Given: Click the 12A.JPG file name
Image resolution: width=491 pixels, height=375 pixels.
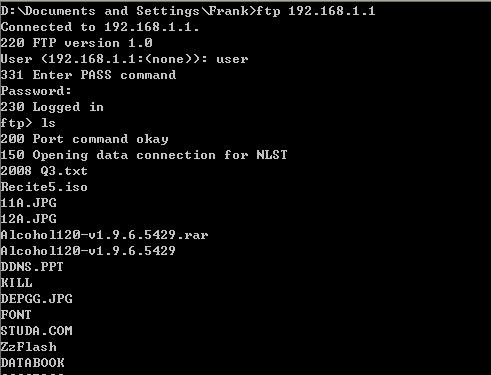Looking at the screenshot, I should click(29, 219).
